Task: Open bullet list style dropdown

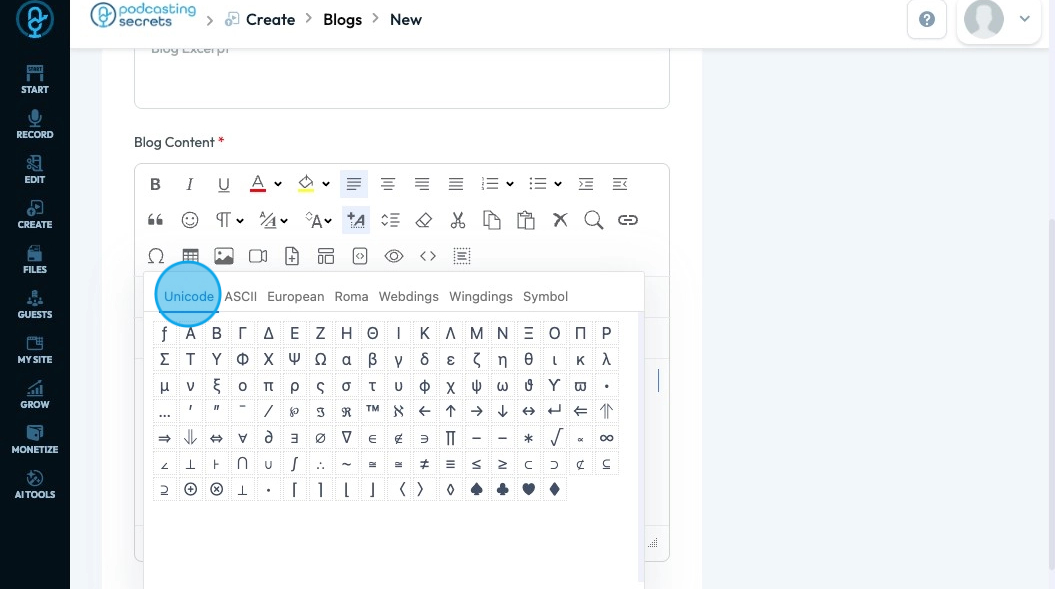Action: tap(558, 184)
